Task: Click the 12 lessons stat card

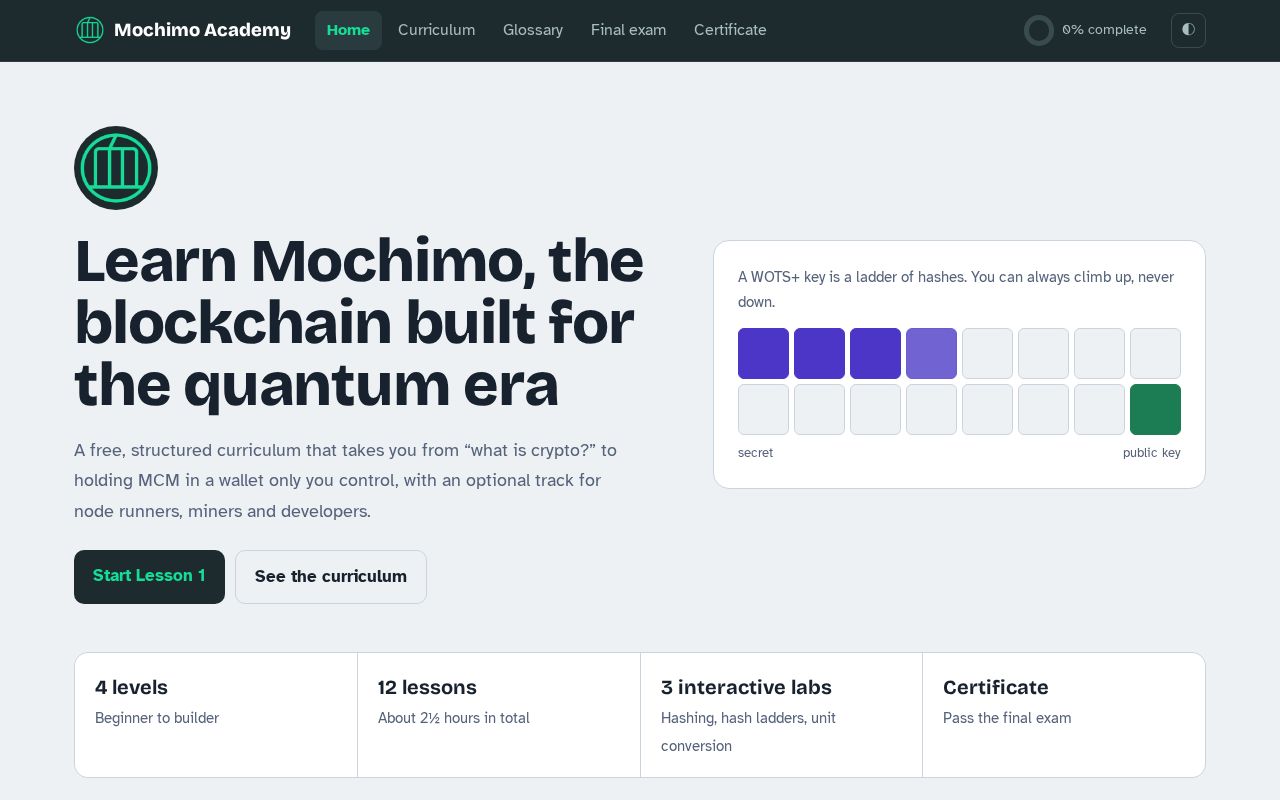Action: click(499, 715)
